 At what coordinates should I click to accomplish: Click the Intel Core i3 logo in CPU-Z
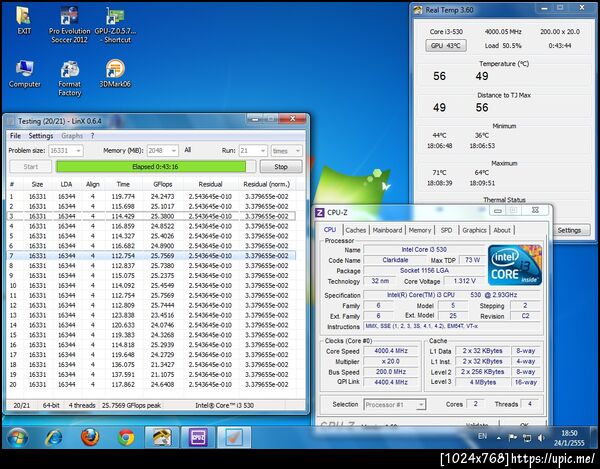515,265
